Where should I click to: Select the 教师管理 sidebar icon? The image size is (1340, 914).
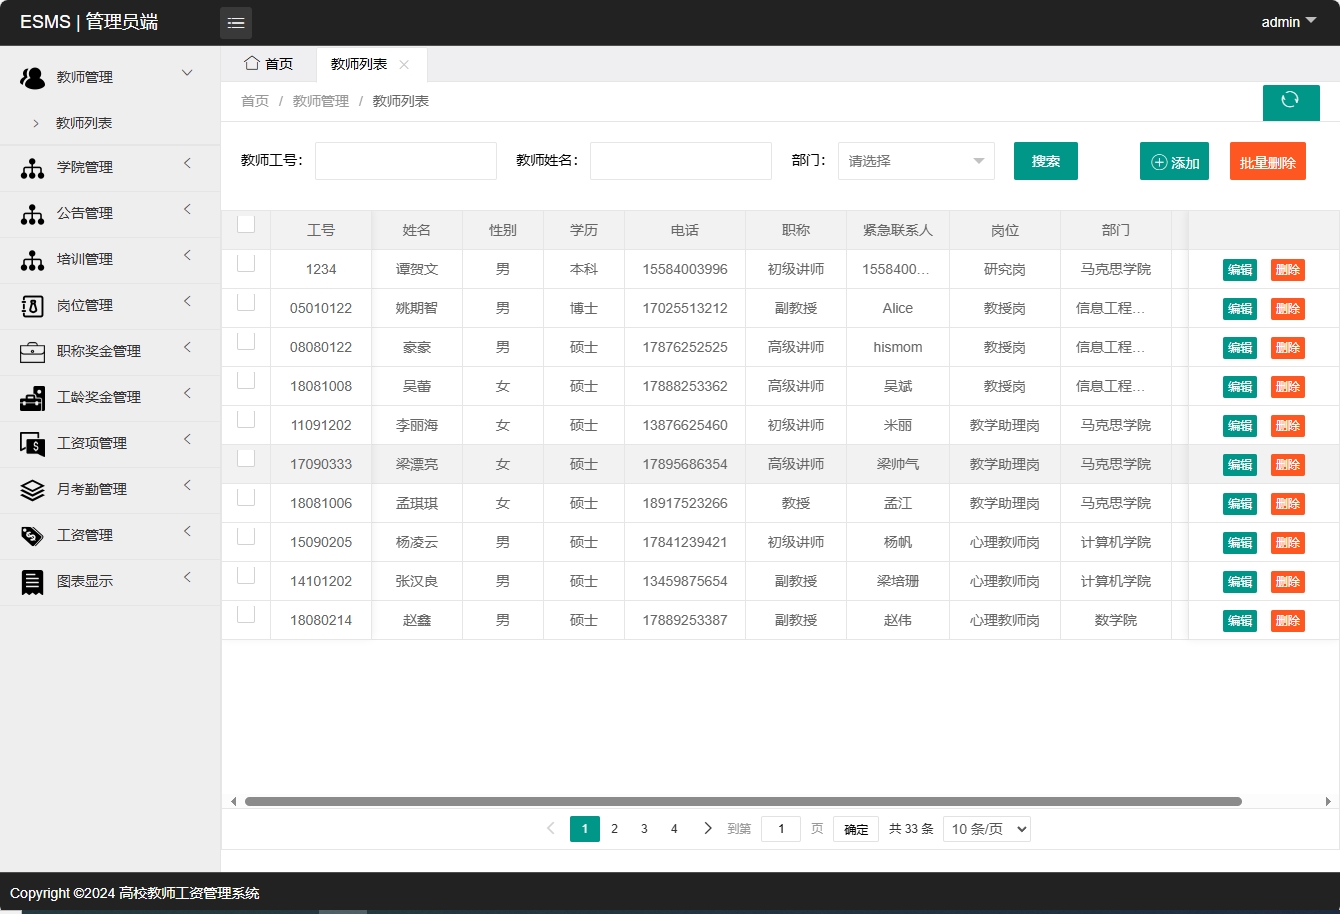pos(30,76)
